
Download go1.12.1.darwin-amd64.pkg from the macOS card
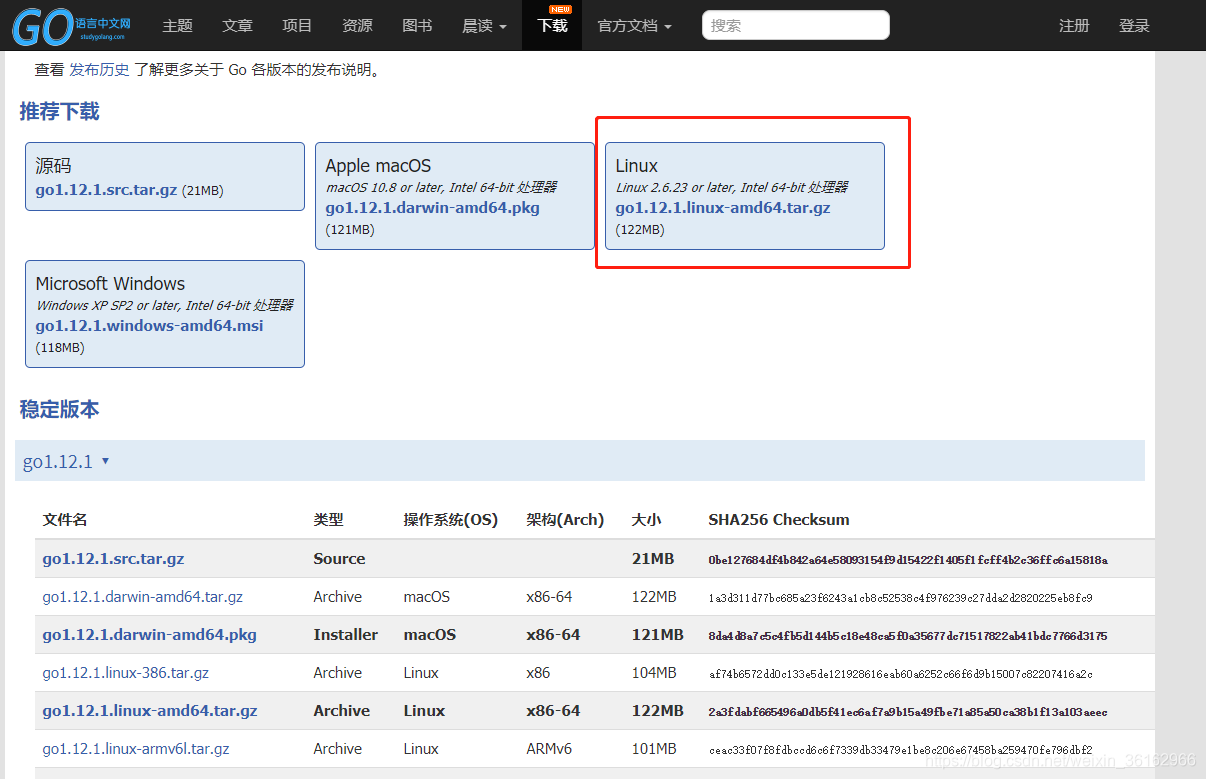432,208
